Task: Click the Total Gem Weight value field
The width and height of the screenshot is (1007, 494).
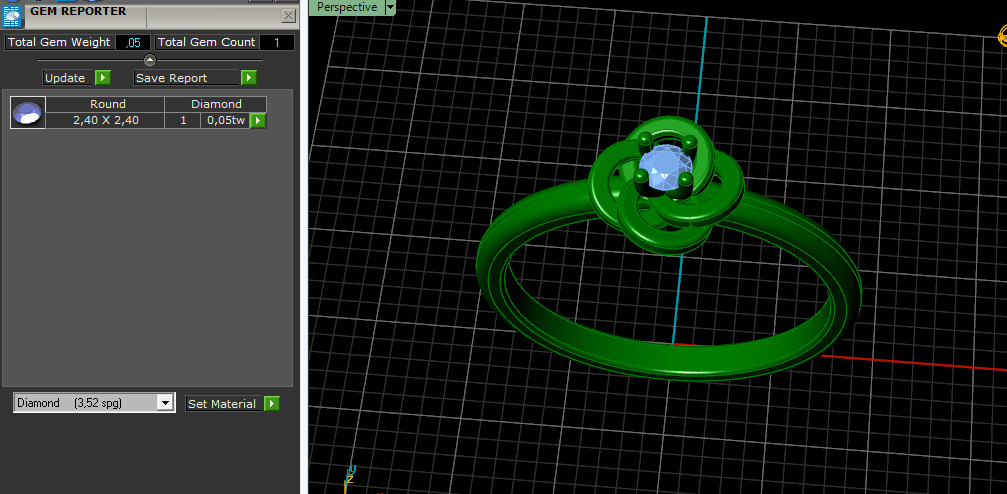Action: click(x=133, y=42)
